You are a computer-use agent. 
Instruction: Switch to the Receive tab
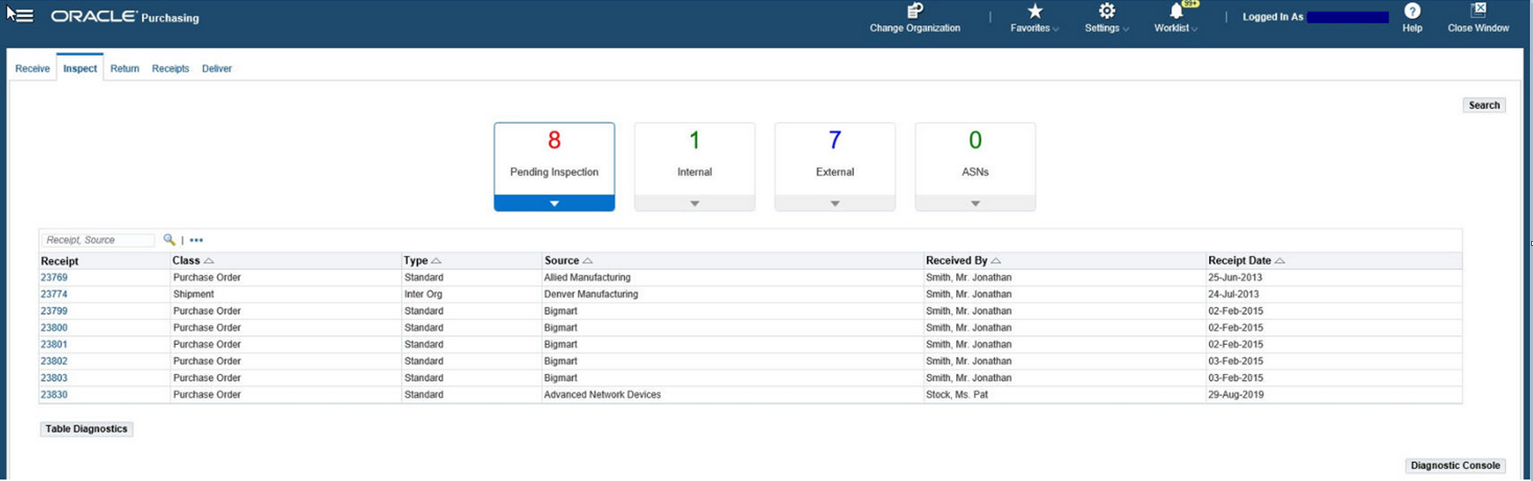(32, 69)
